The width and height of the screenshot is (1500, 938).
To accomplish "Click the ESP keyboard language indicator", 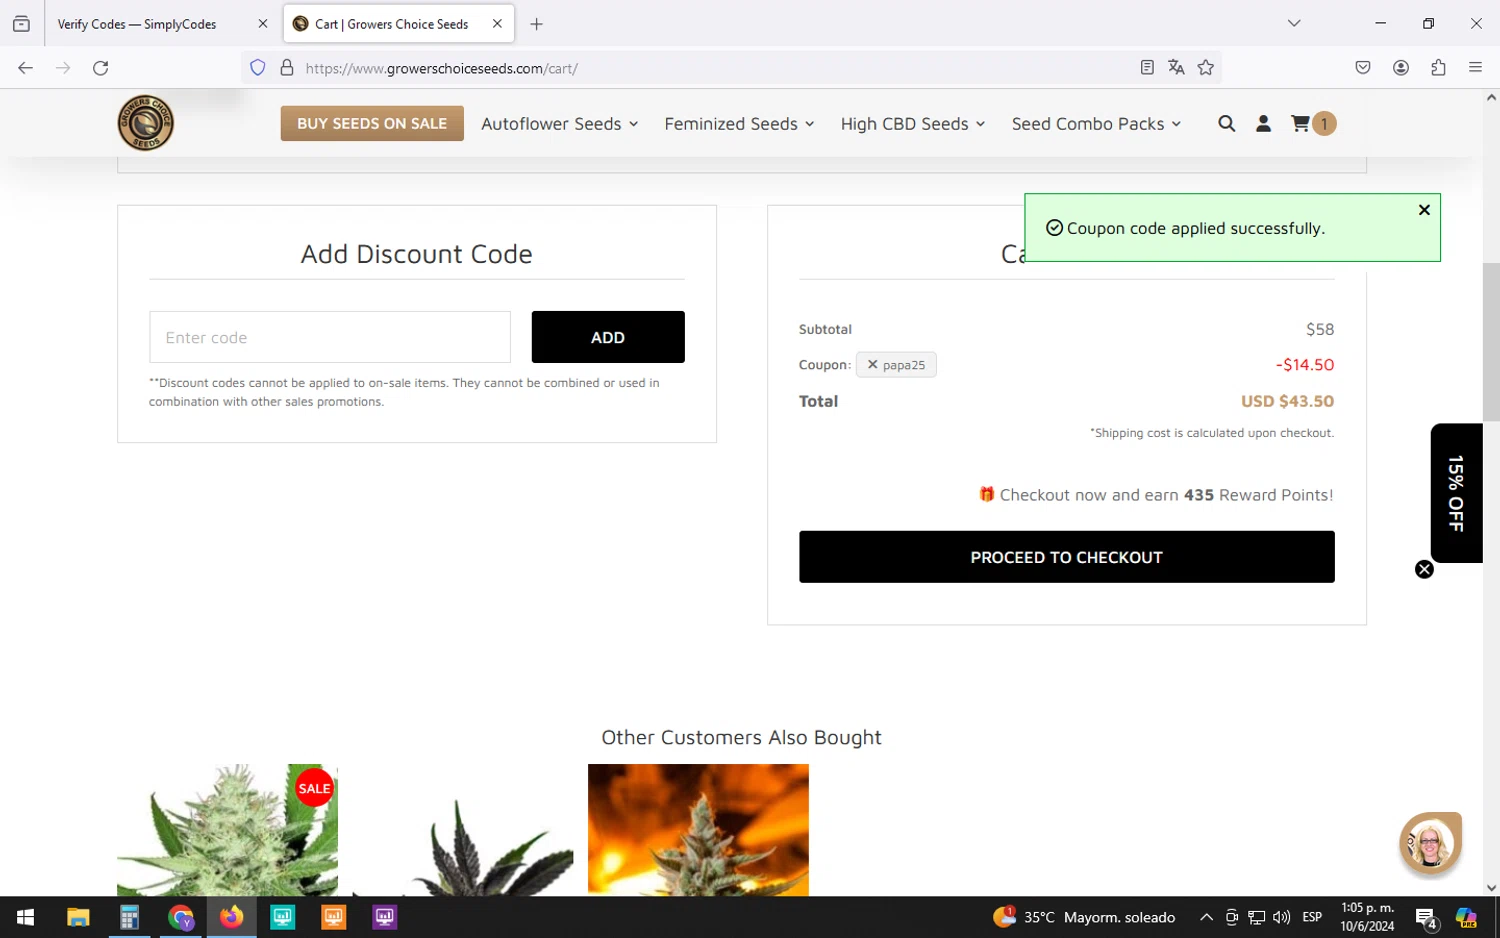I will coord(1312,917).
